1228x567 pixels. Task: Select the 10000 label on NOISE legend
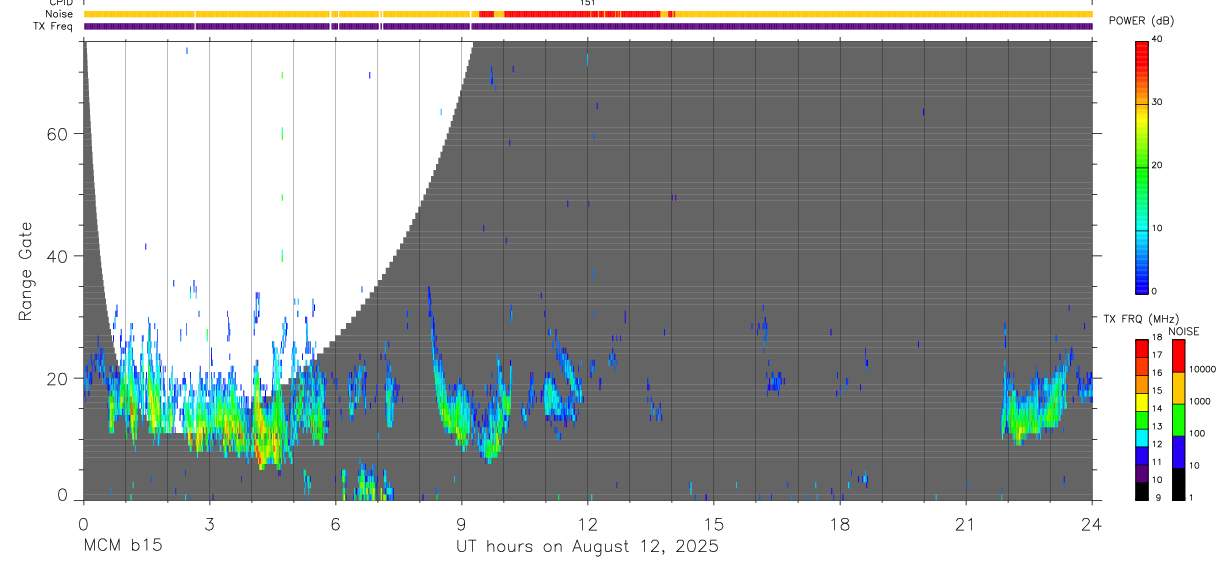(x=1202, y=369)
